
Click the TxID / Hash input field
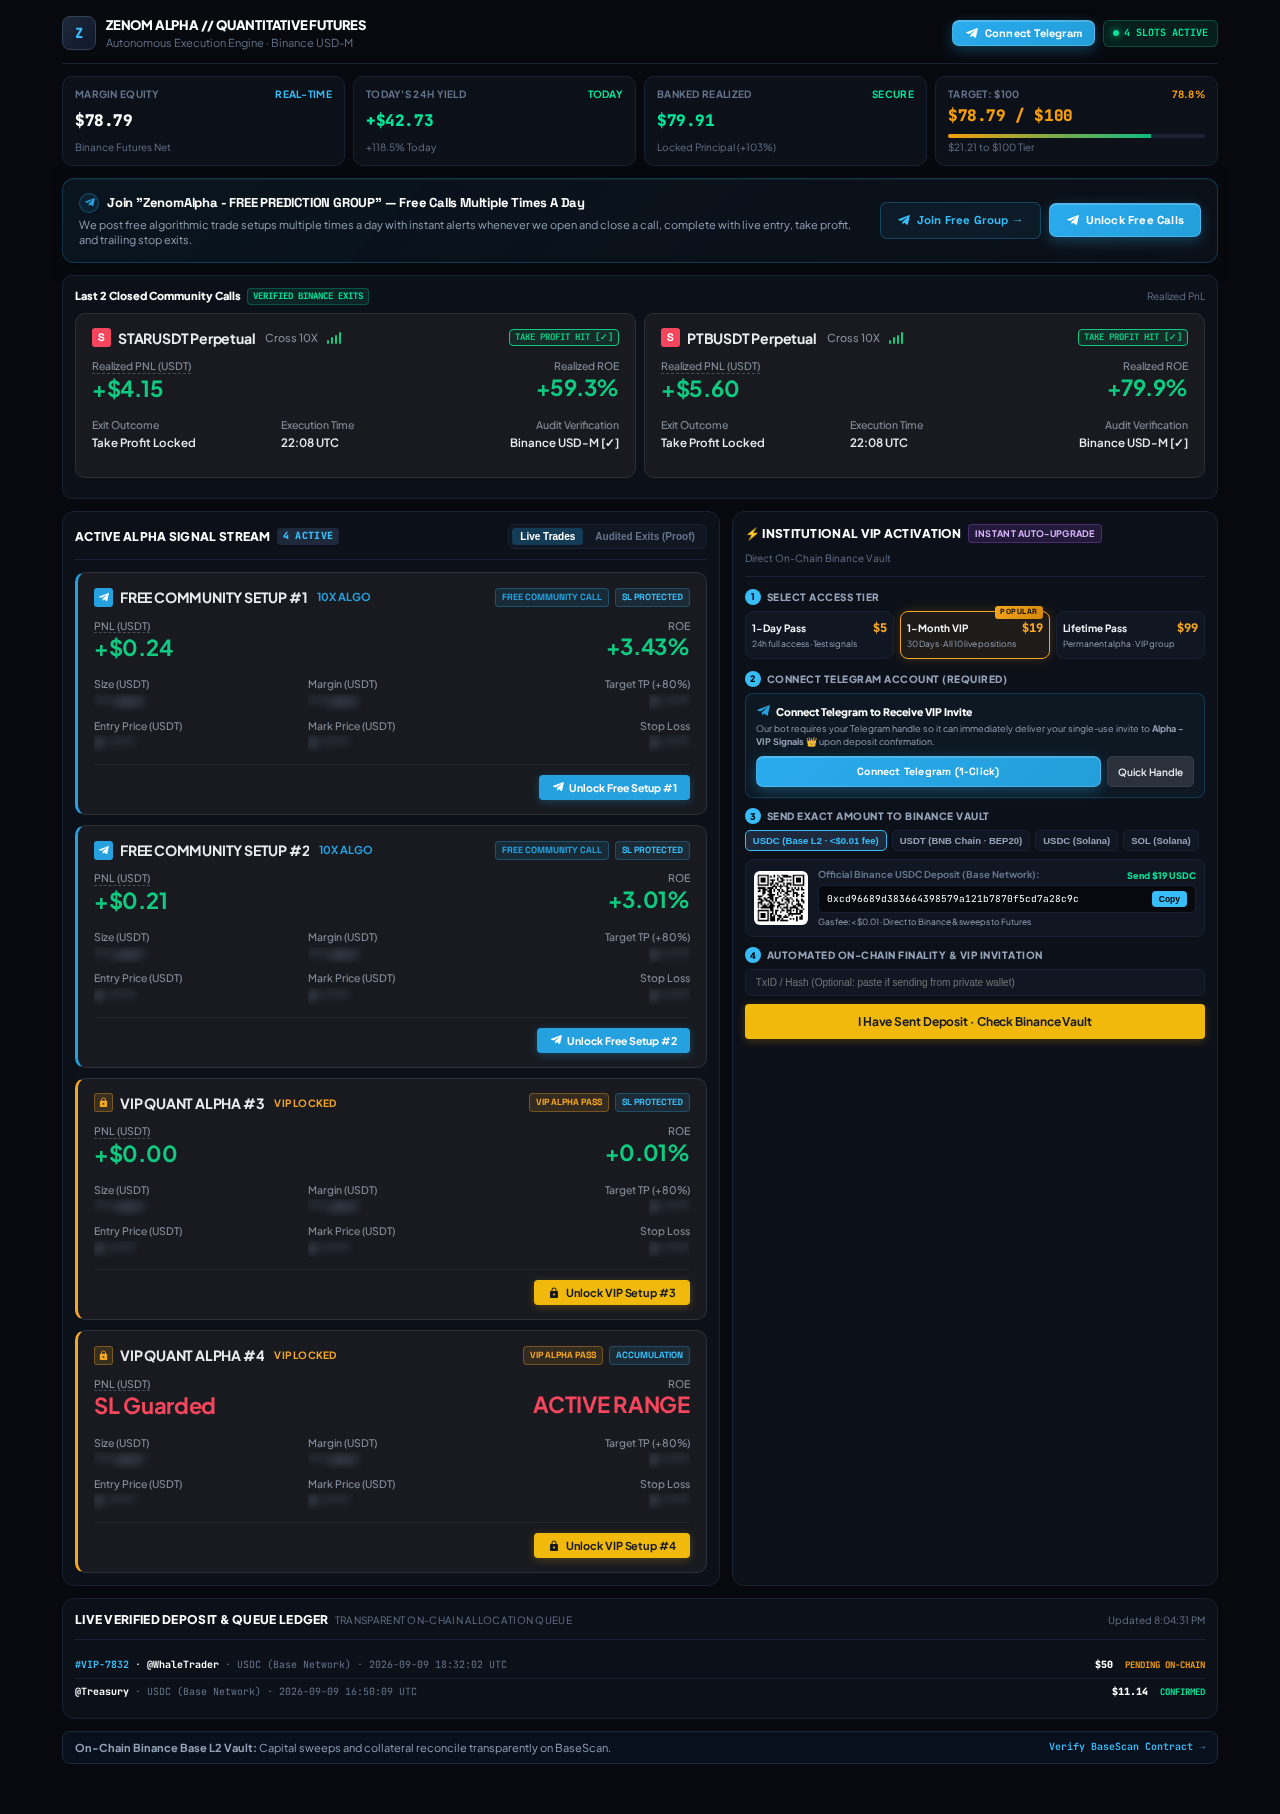pyautogui.click(x=975, y=982)
